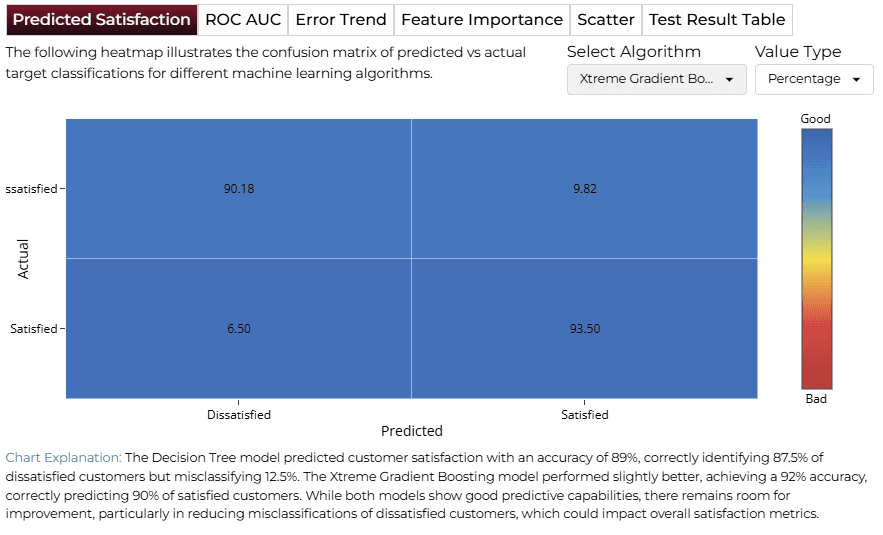Click the Chart Explanation label
The width and height of the screenshot is (883, 535).
[63, 457]
